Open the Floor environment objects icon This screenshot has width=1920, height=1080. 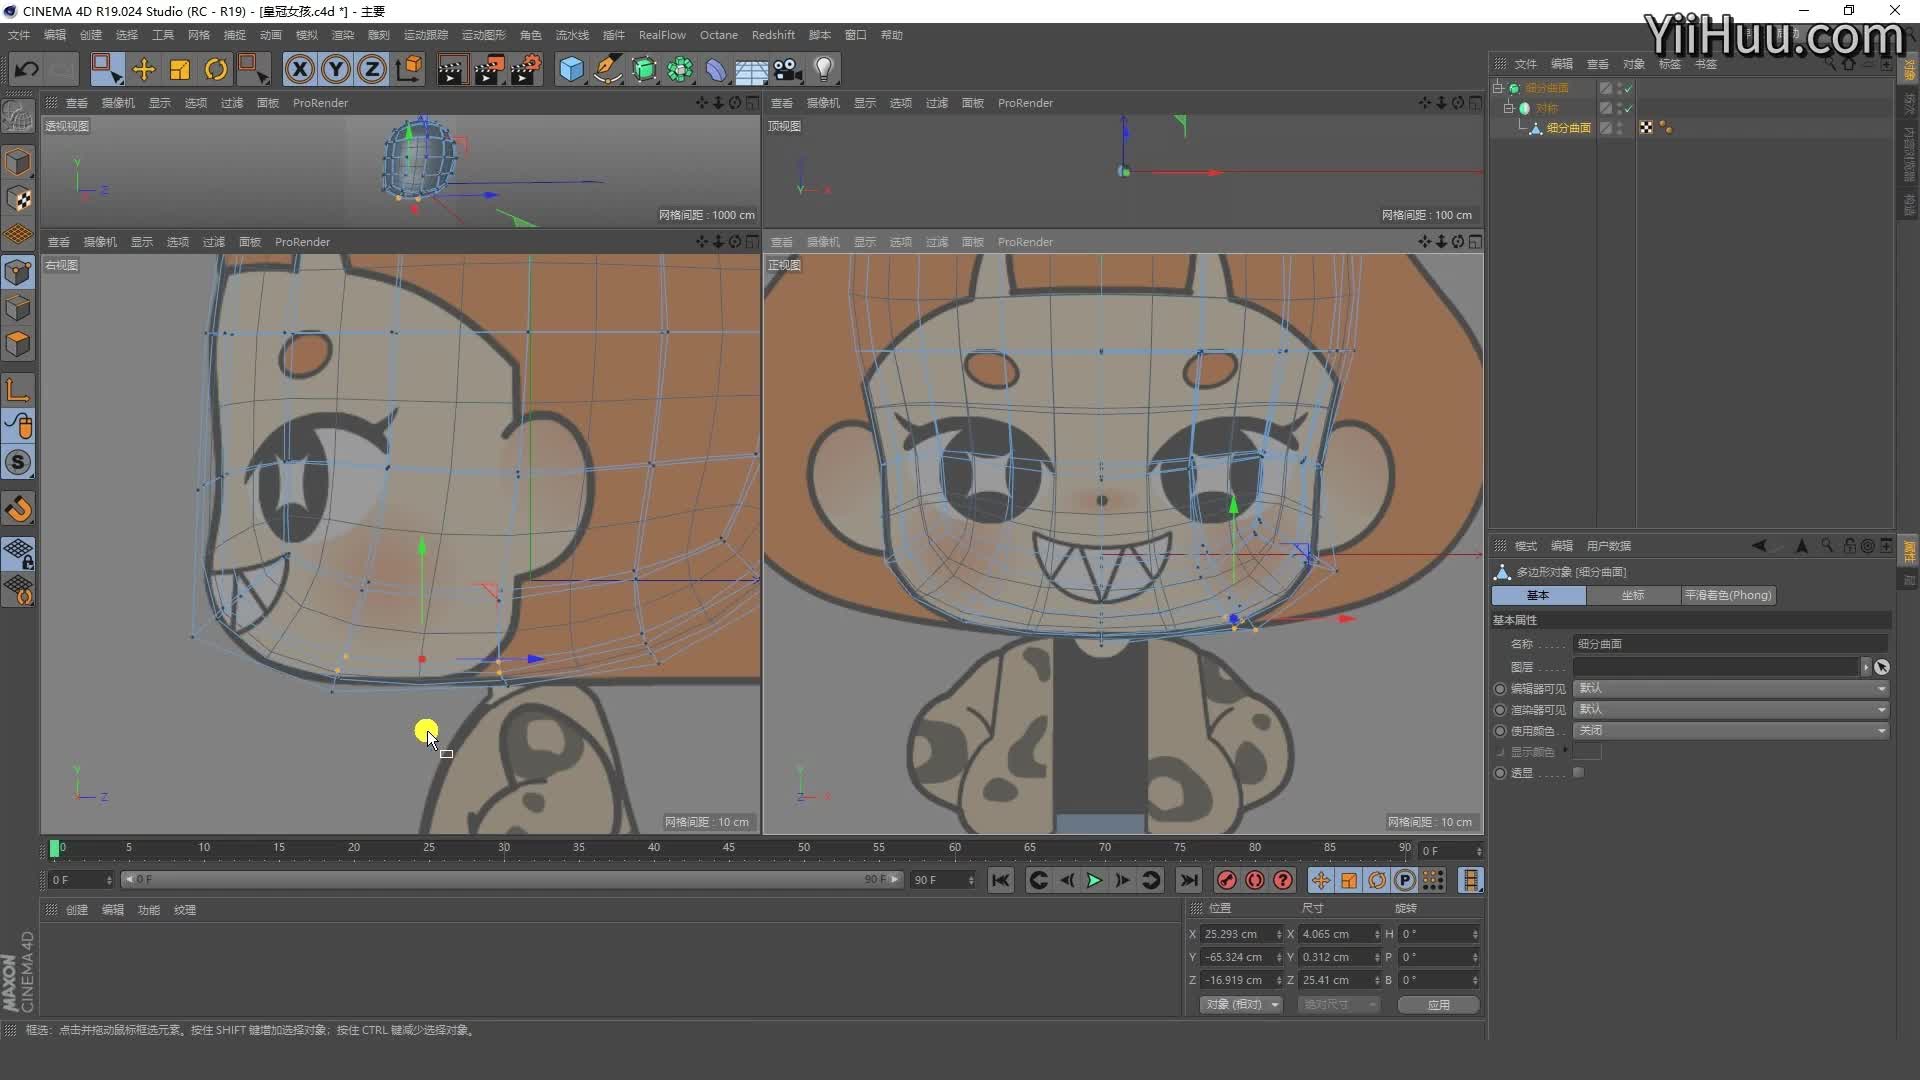point(751,70)
